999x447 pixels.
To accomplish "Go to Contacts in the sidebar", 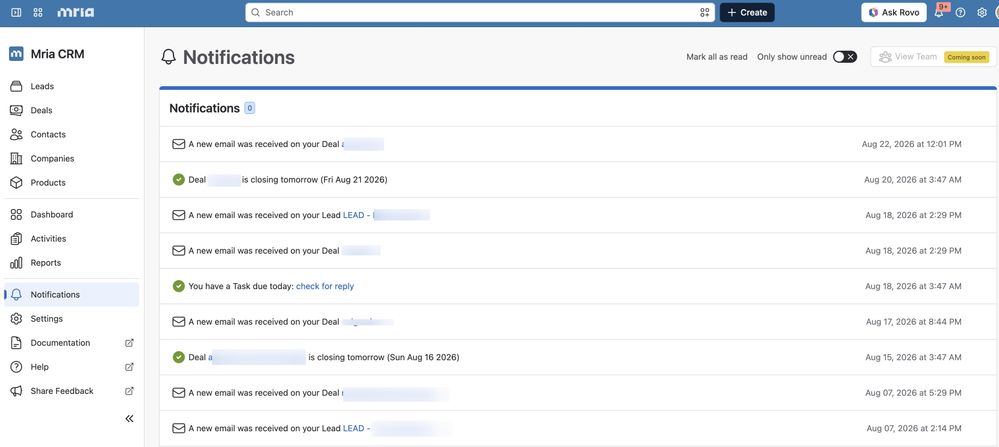I will click(x=71, y=134).
